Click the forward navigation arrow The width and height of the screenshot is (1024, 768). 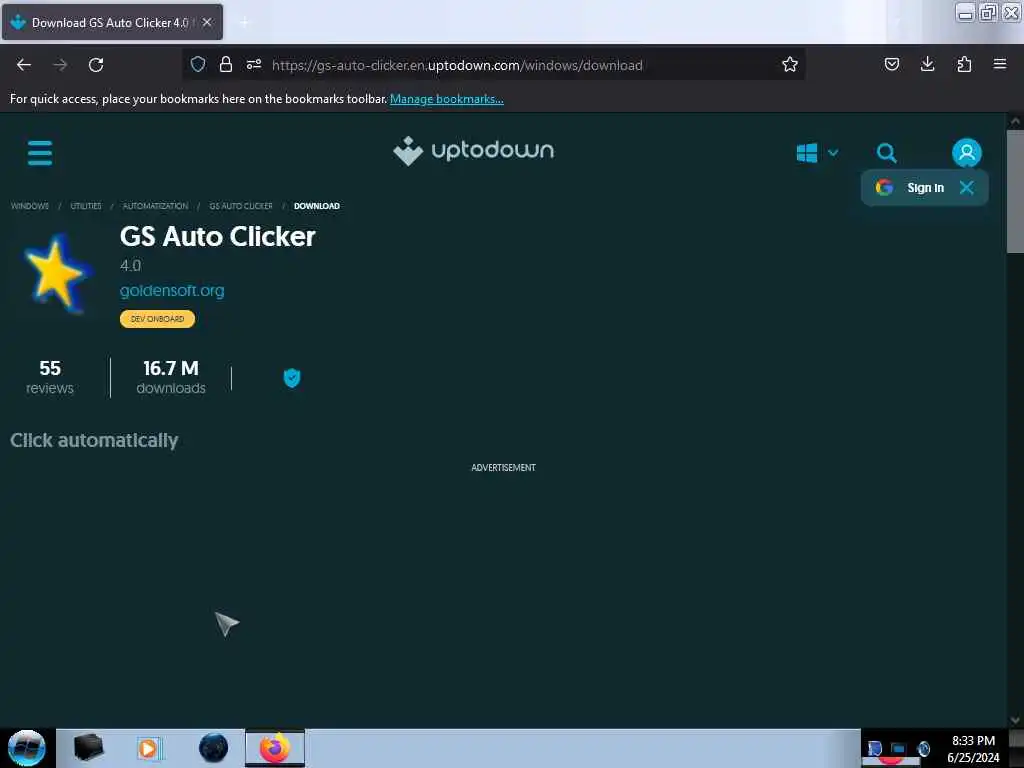click(x=60, y=65)
